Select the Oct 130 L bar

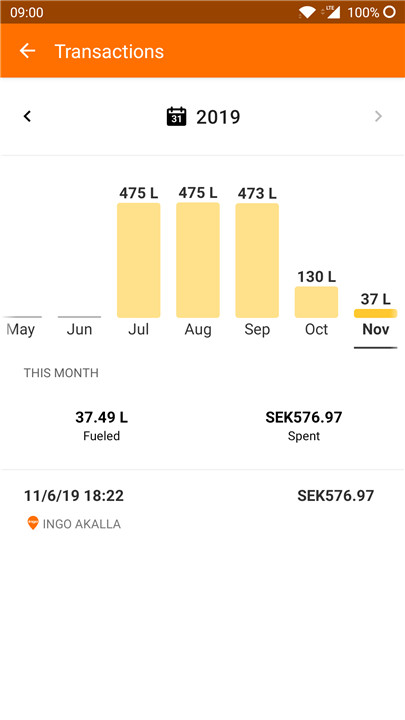tap(316, 302)
